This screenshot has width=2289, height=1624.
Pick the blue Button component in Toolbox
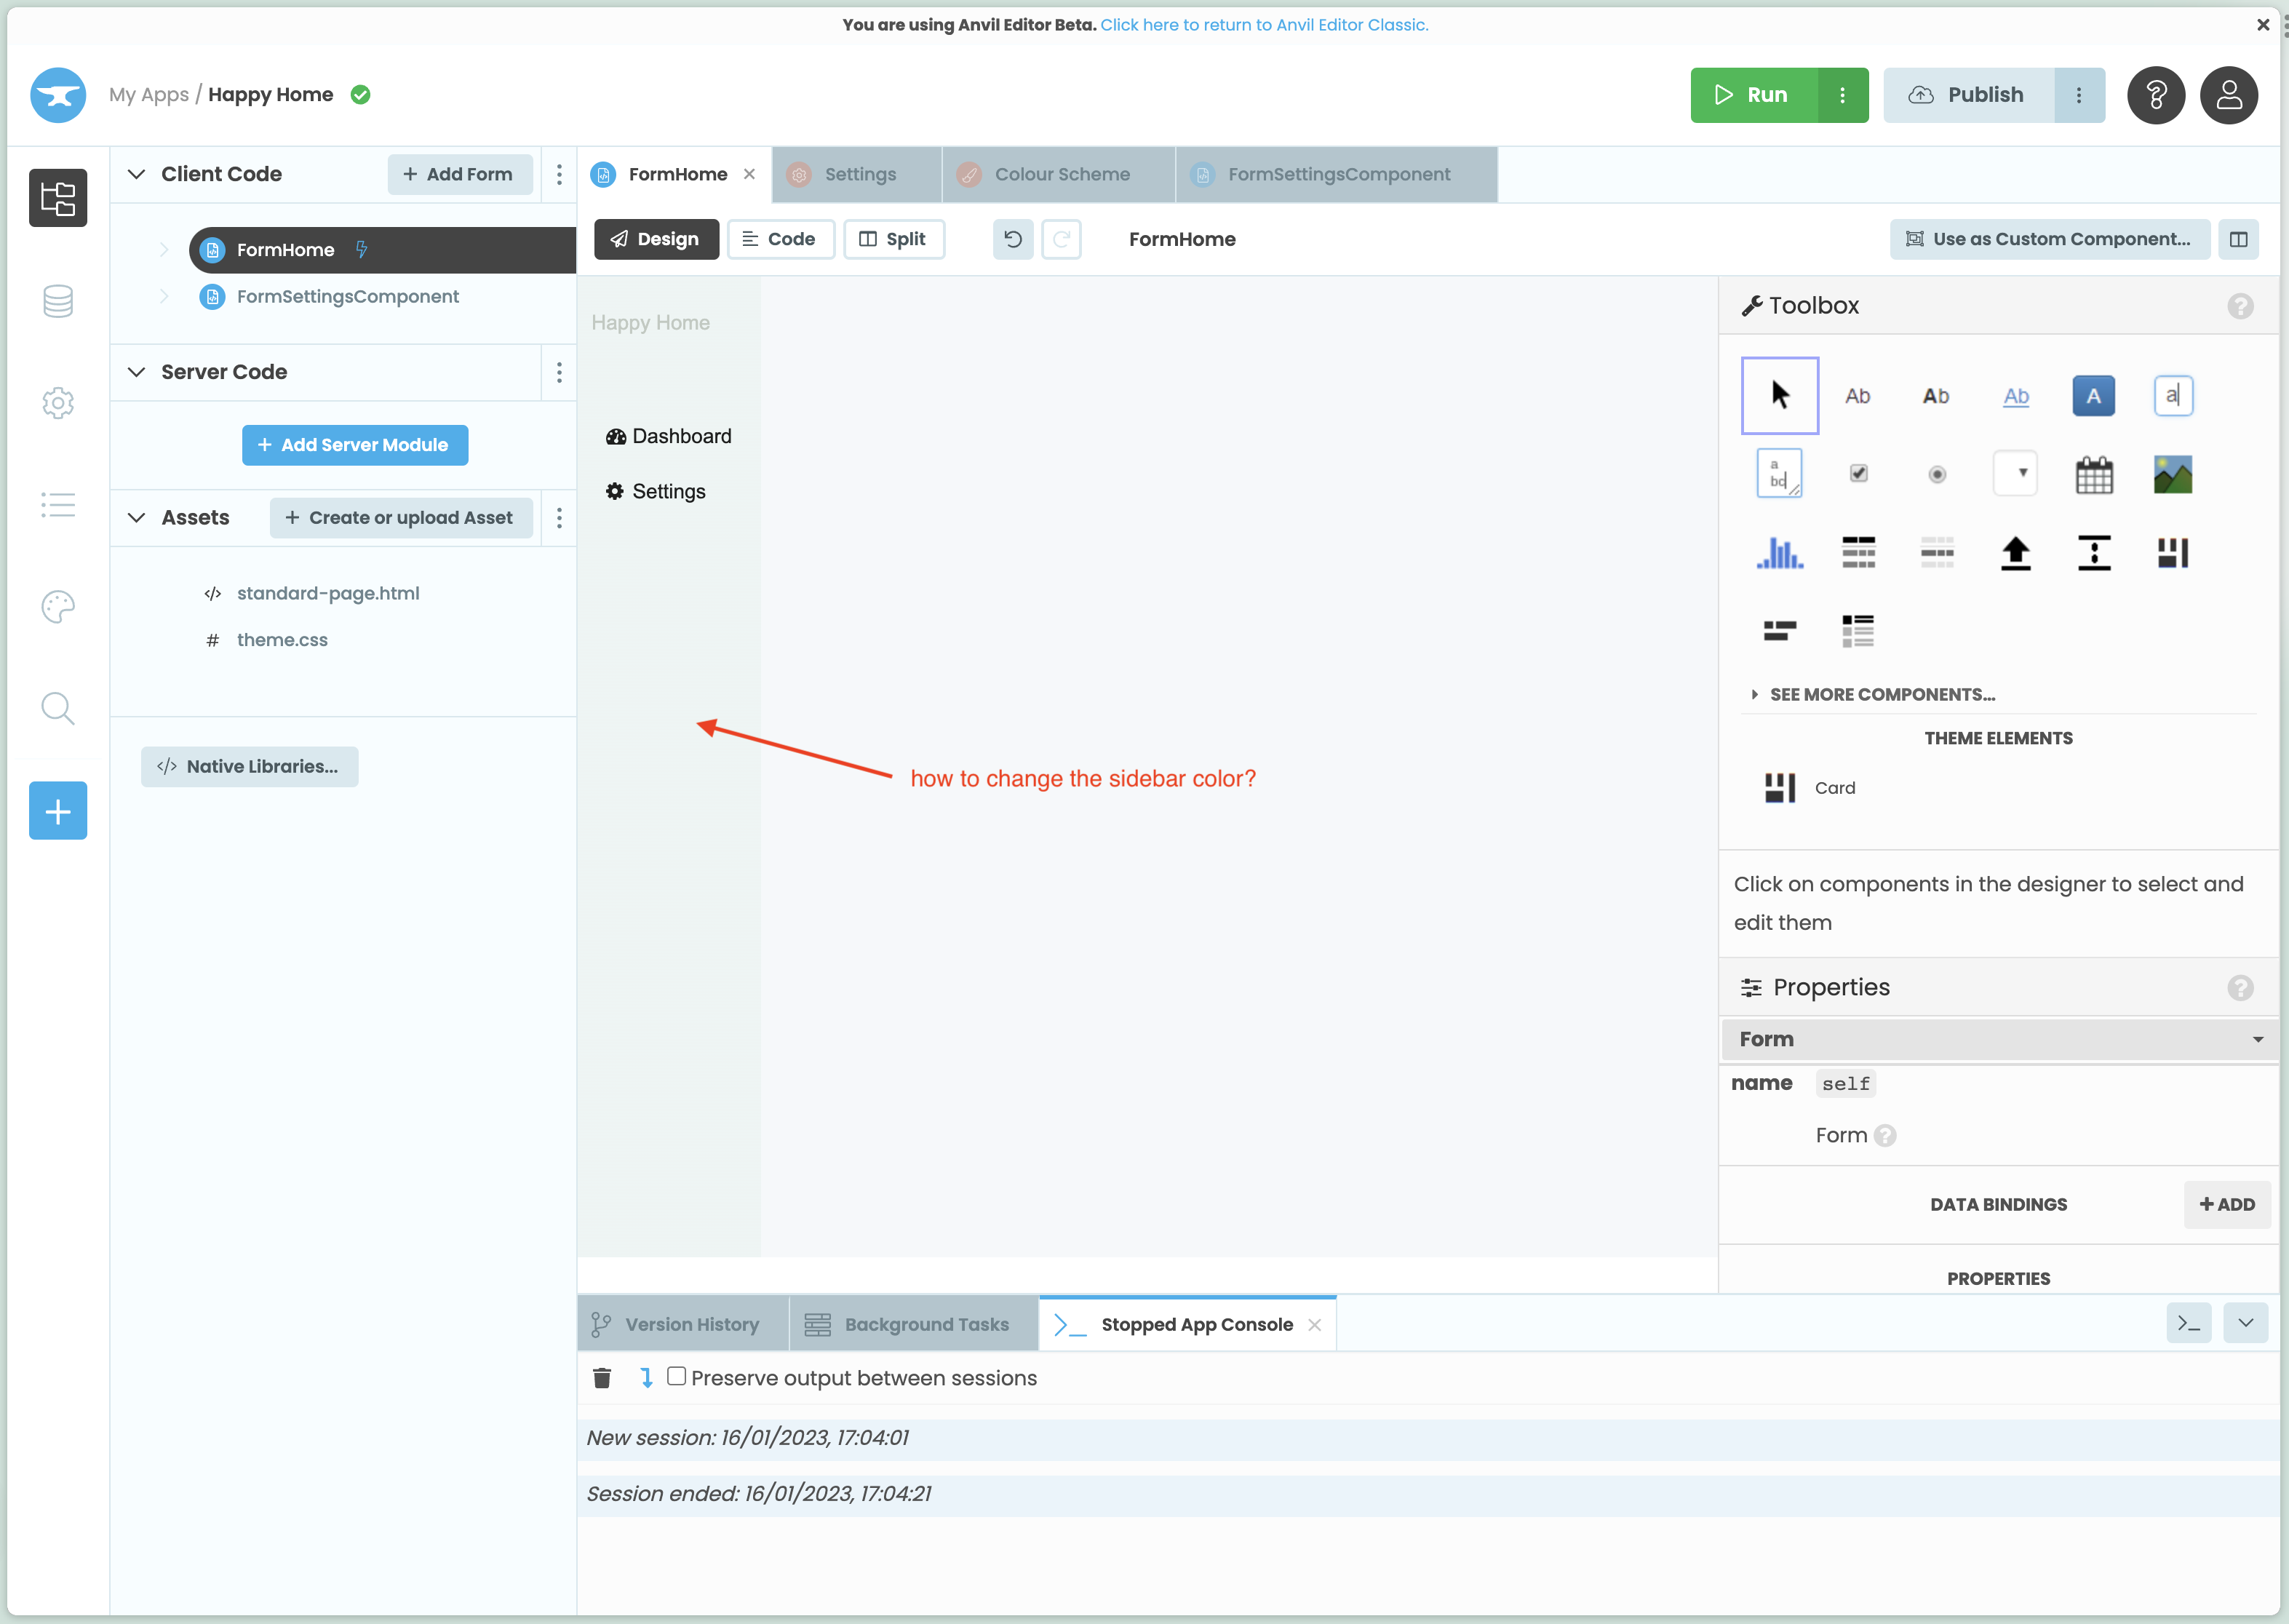pyautogui.click(x=2093, y=396)
